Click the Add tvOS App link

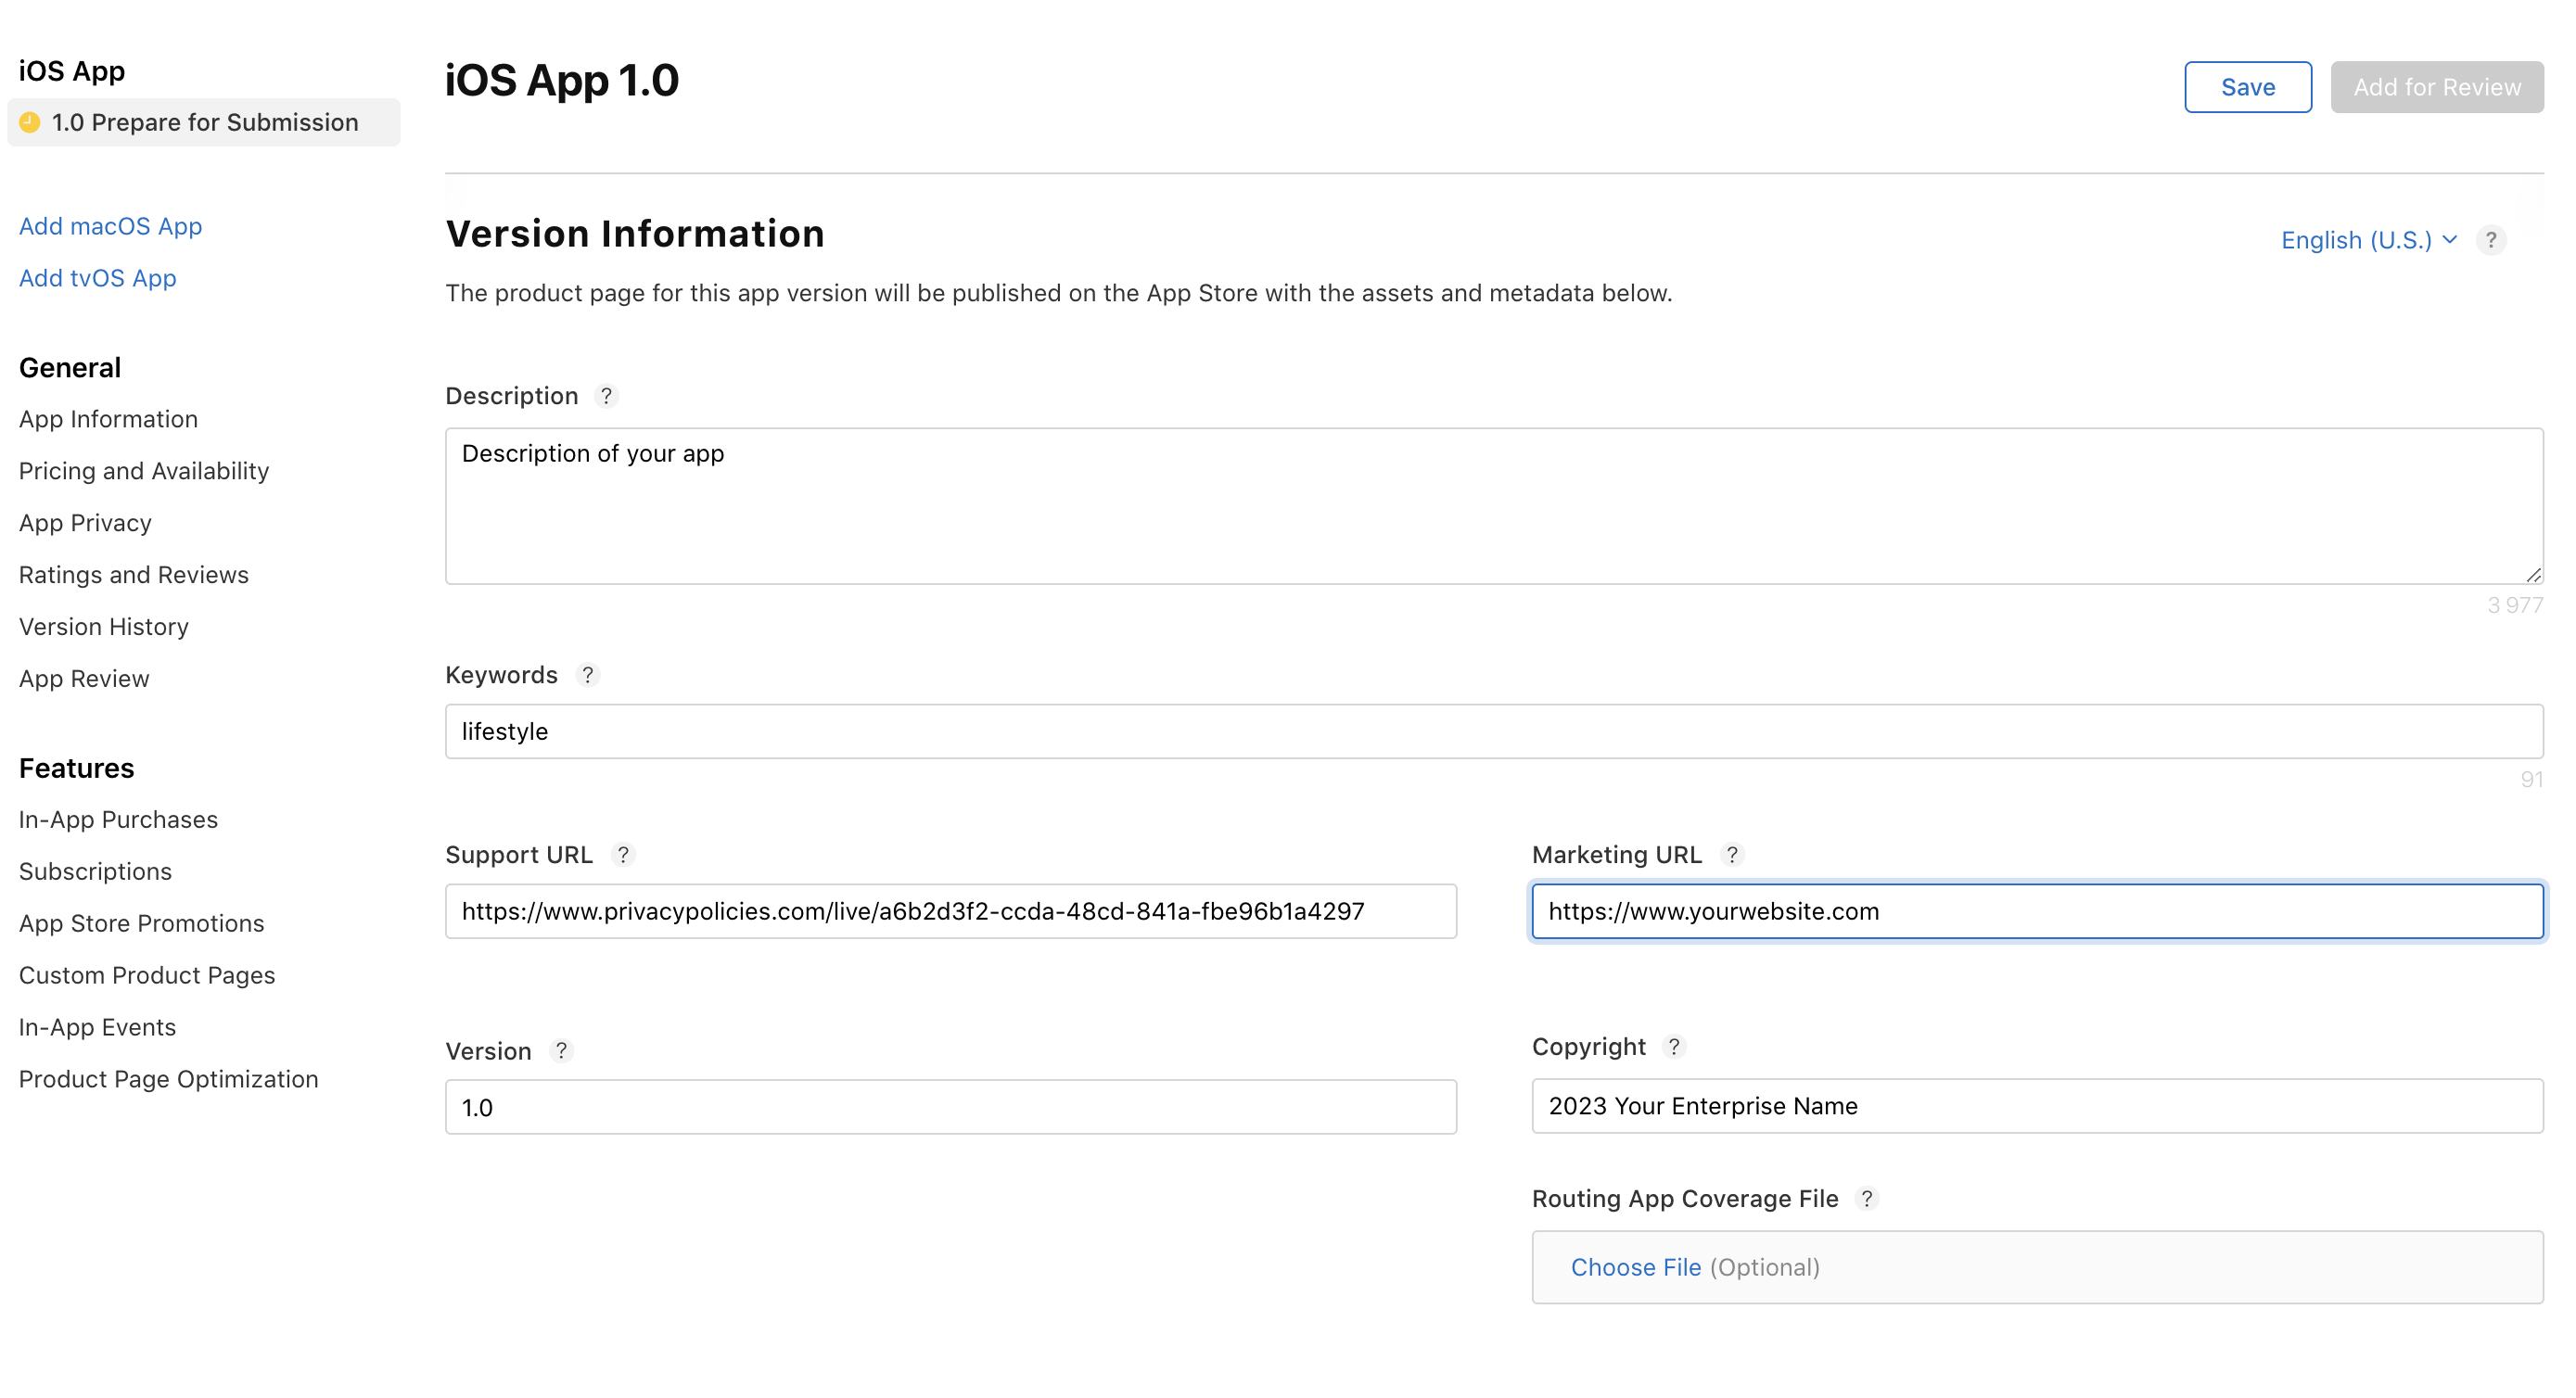point(97,278)
